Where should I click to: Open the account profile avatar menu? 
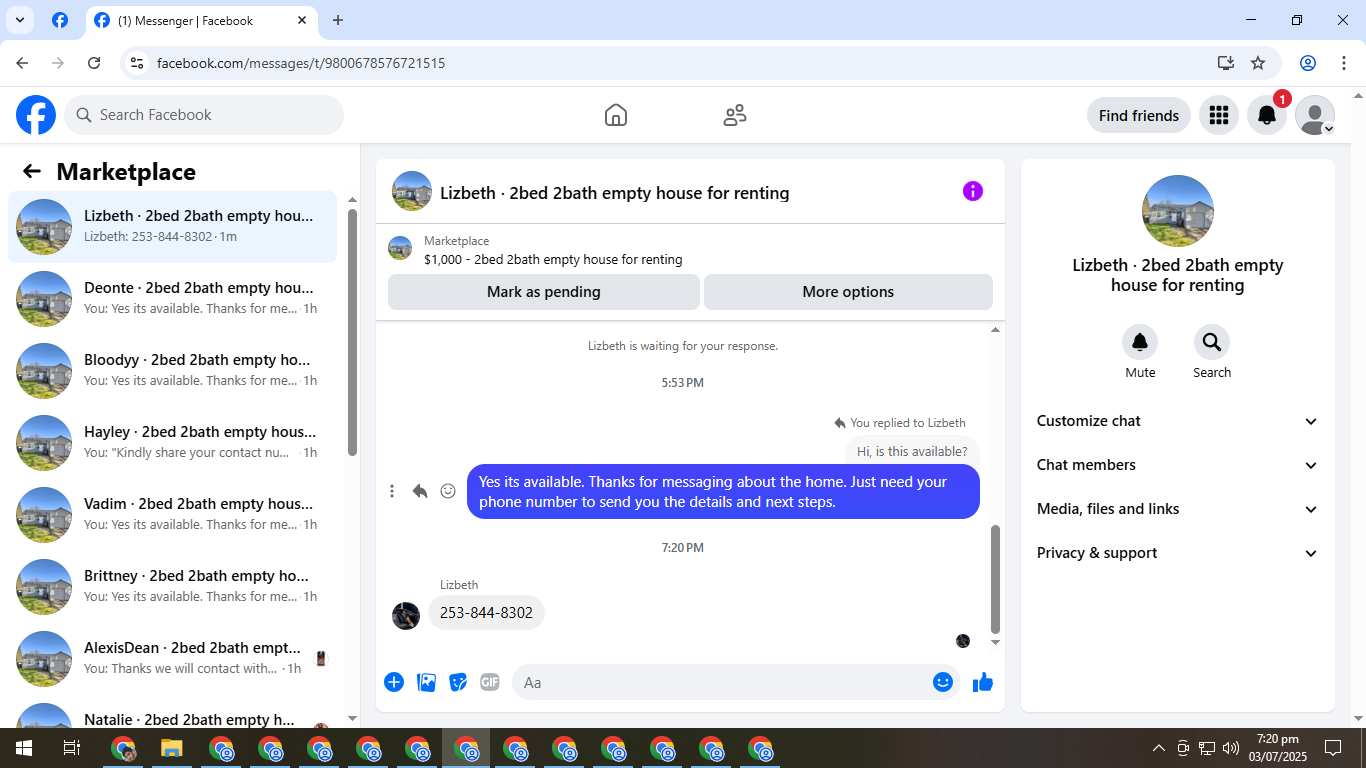click(1315, 115)
